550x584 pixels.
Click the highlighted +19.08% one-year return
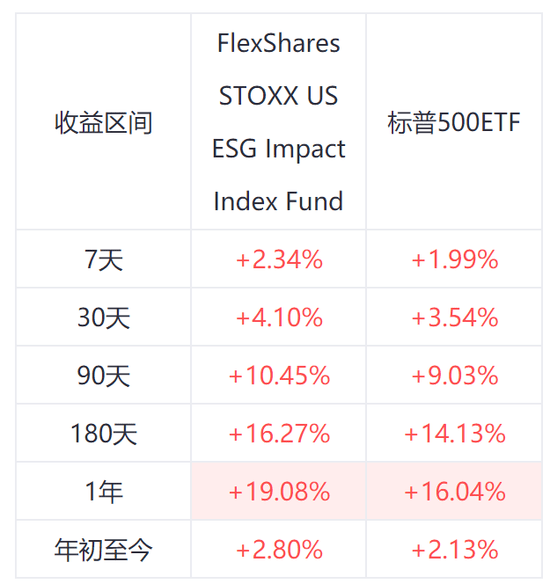[x=279, y=492]
